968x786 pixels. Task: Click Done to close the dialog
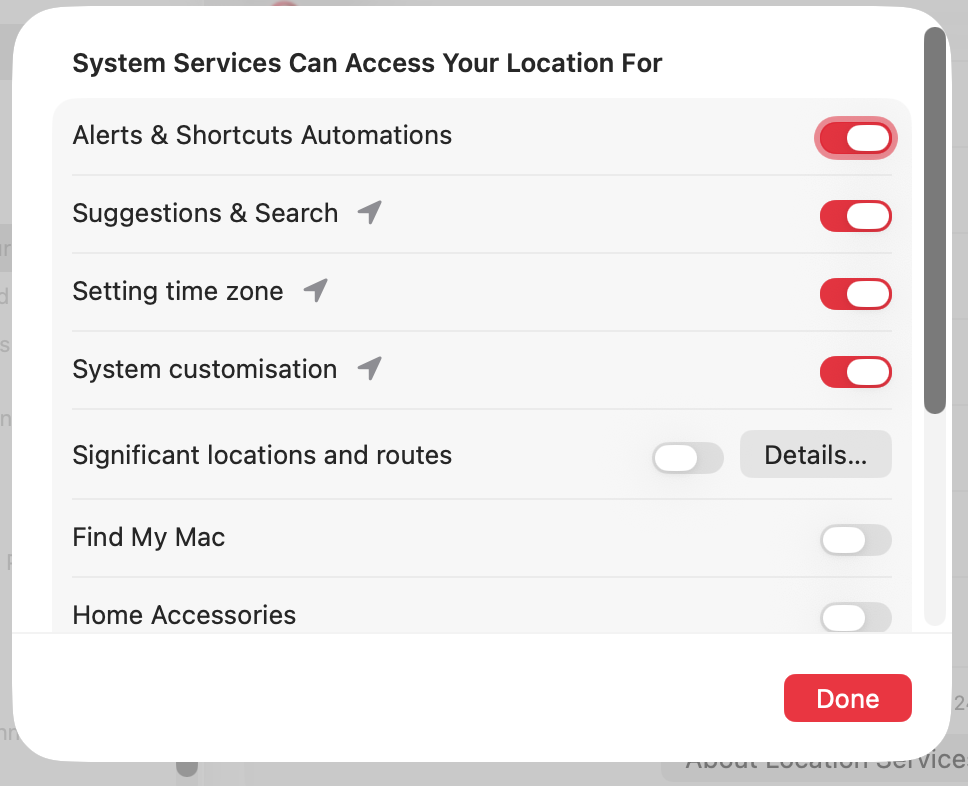(847, 698)
